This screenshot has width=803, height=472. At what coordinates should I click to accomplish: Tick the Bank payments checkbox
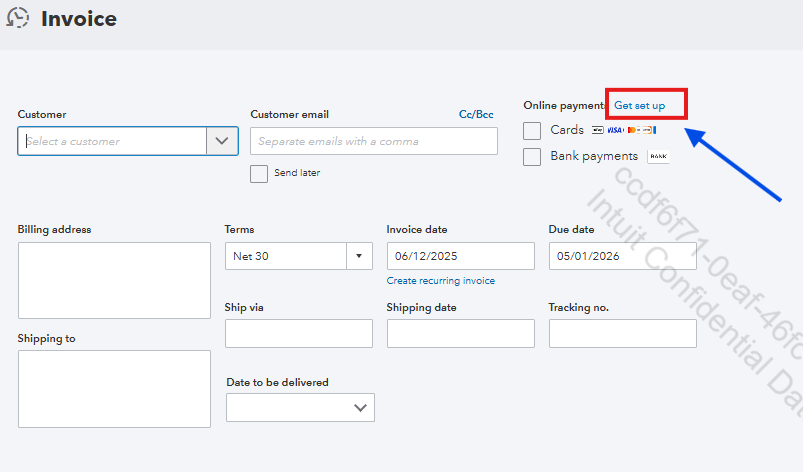tap(532, 156)
